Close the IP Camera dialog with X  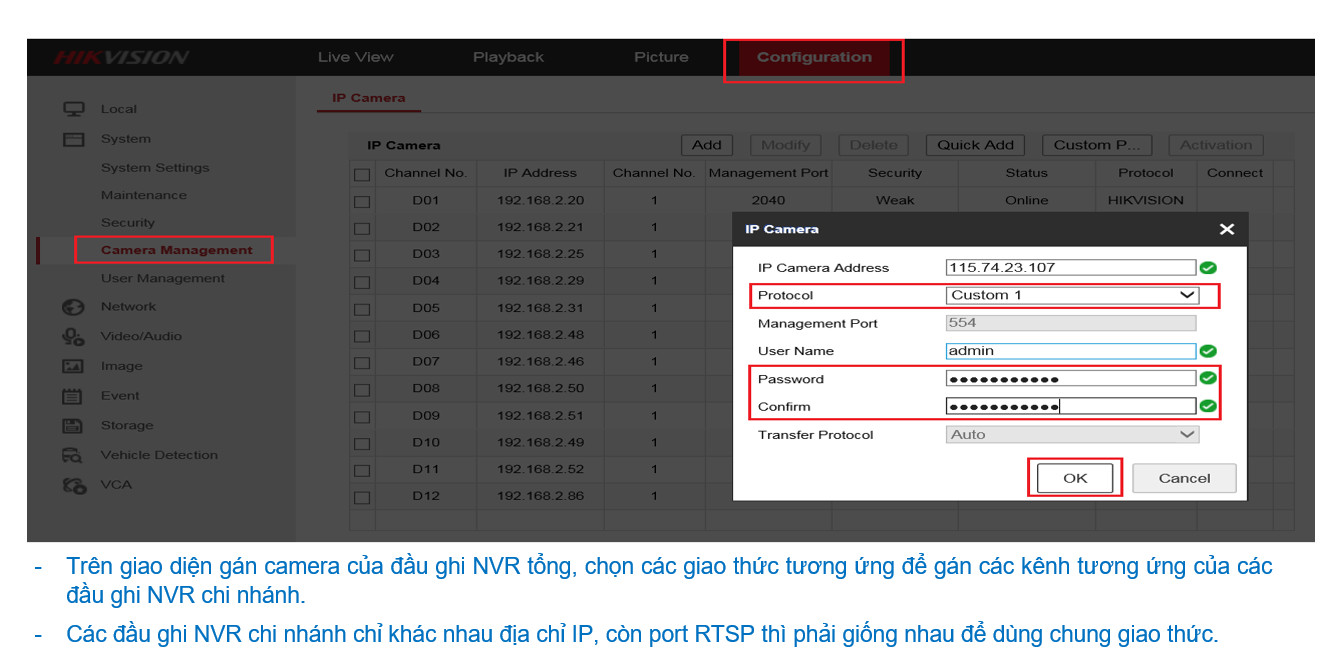pos(1227,230)
